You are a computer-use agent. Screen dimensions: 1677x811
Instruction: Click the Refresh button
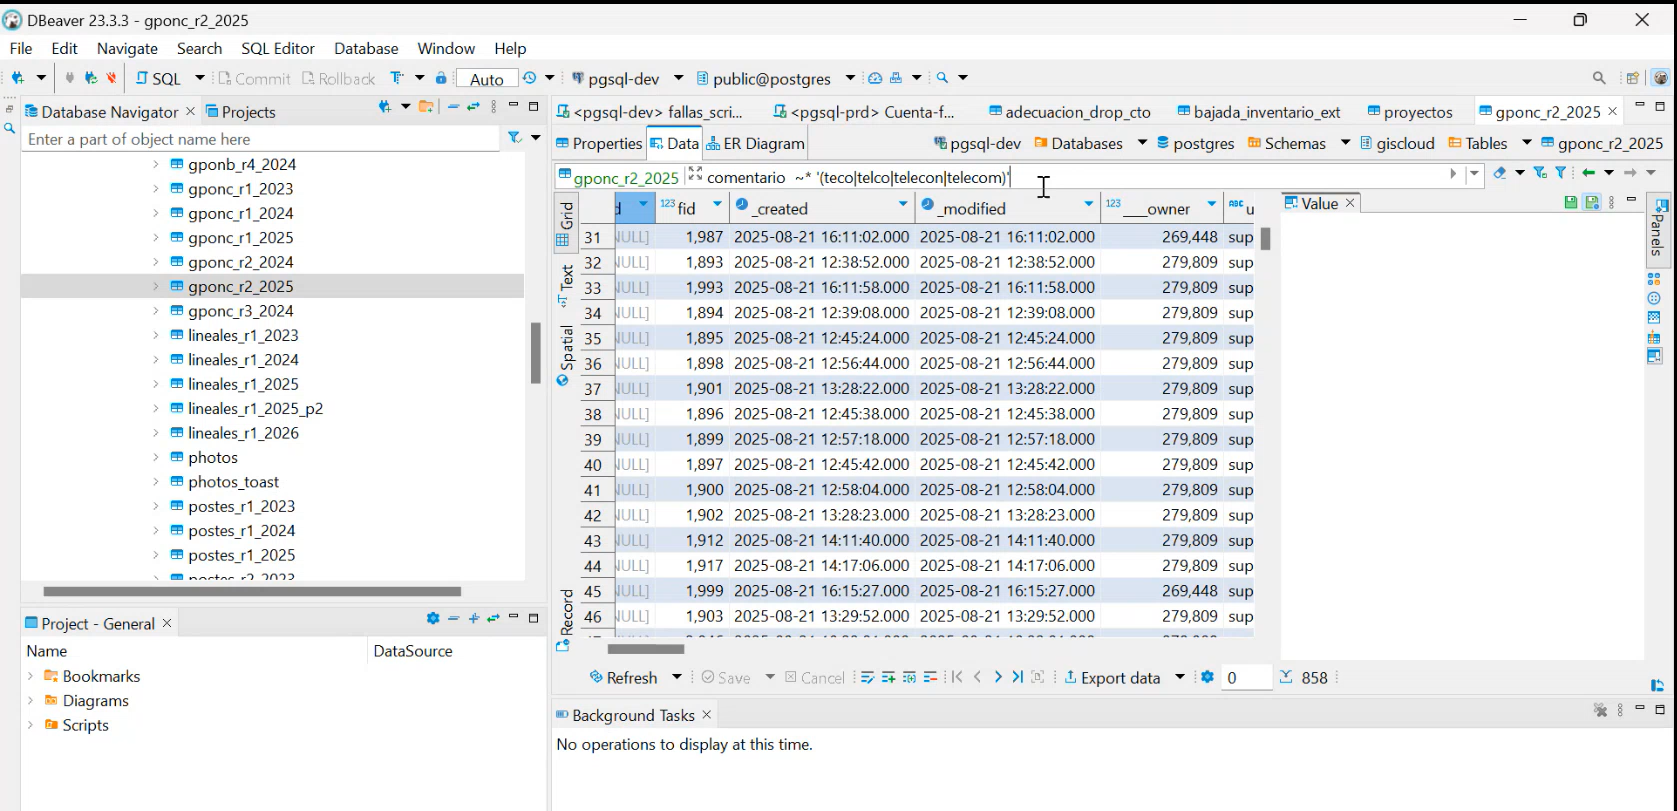pos(623,677)
